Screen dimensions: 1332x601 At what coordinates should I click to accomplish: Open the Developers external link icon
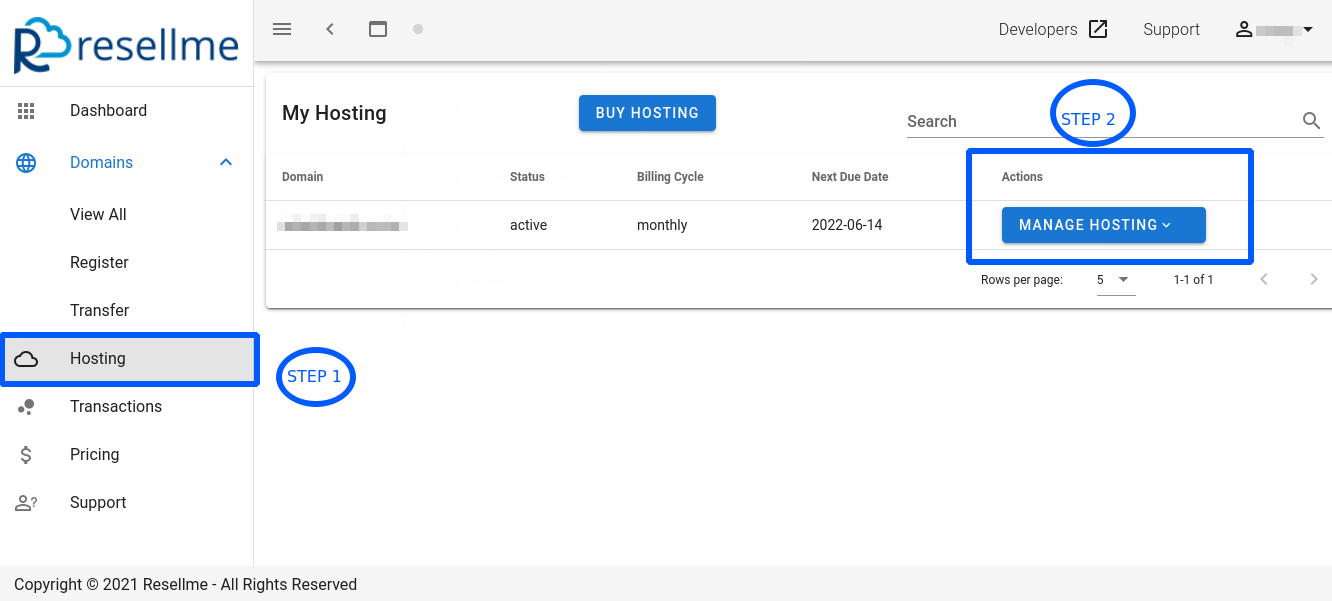tap(1098, 29)
